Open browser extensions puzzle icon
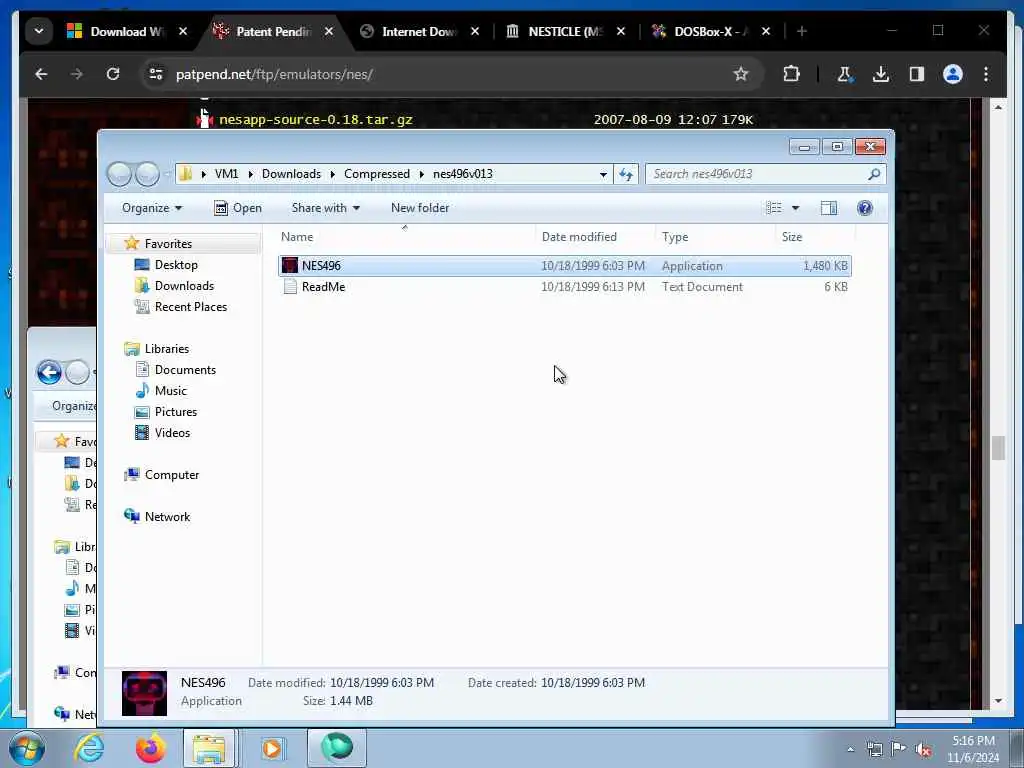1024x768 pixels. (x=791, y=74)
